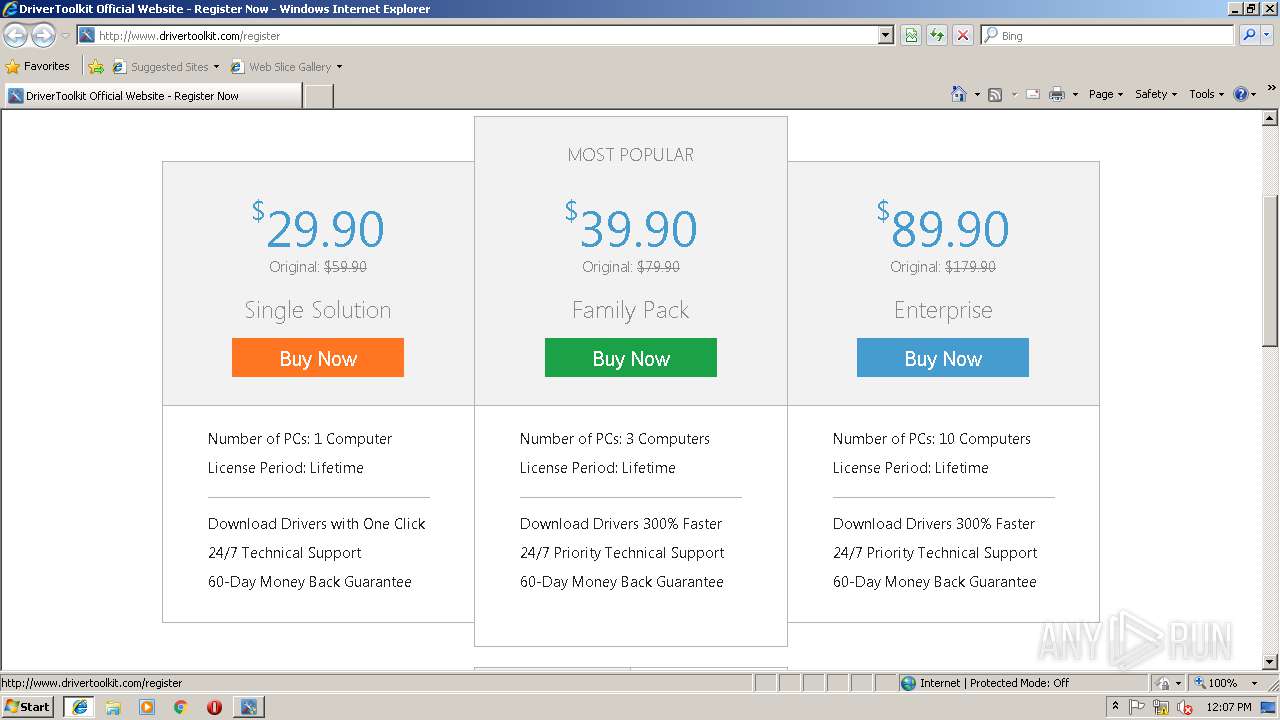The width and height of the screenshot is (1280, 720).
Task: Open the Home button dropdown arrow
Action: tap(977, 94)
